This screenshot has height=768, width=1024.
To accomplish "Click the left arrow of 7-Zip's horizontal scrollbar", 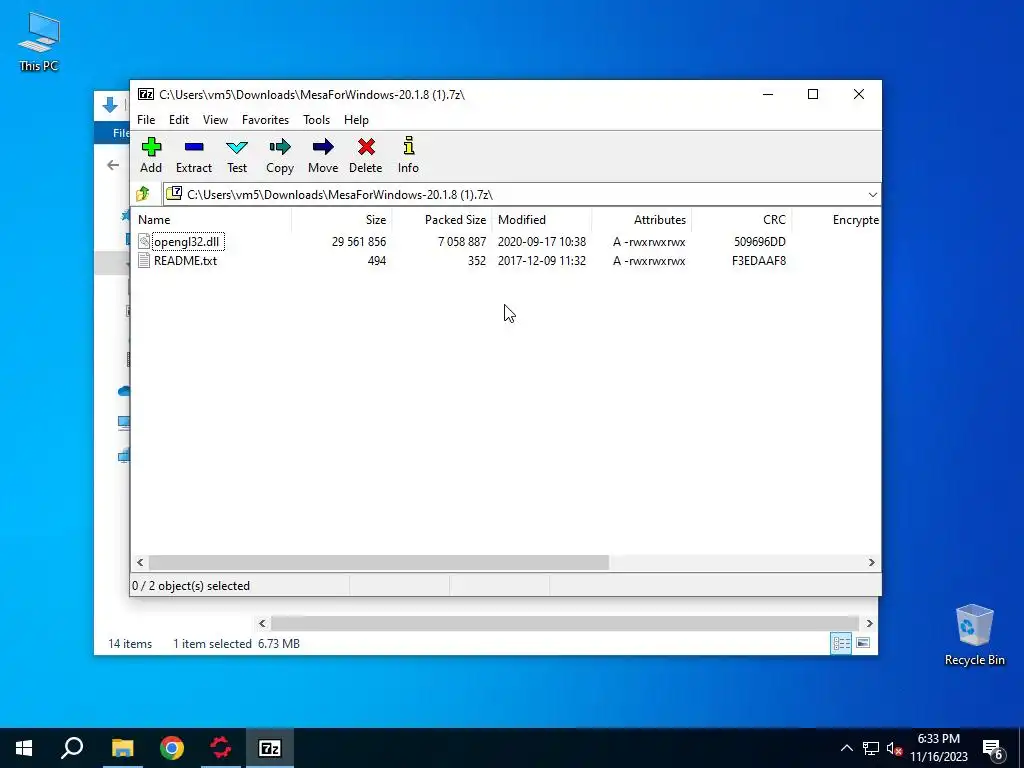I will (140, 562).
